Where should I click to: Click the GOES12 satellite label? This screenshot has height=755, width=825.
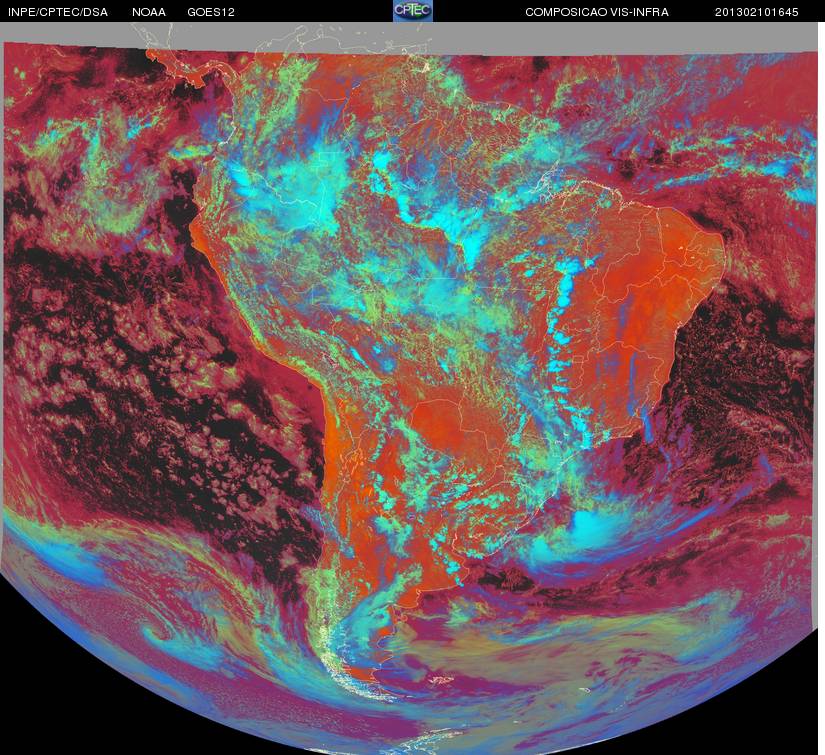(x=210, y=12)
